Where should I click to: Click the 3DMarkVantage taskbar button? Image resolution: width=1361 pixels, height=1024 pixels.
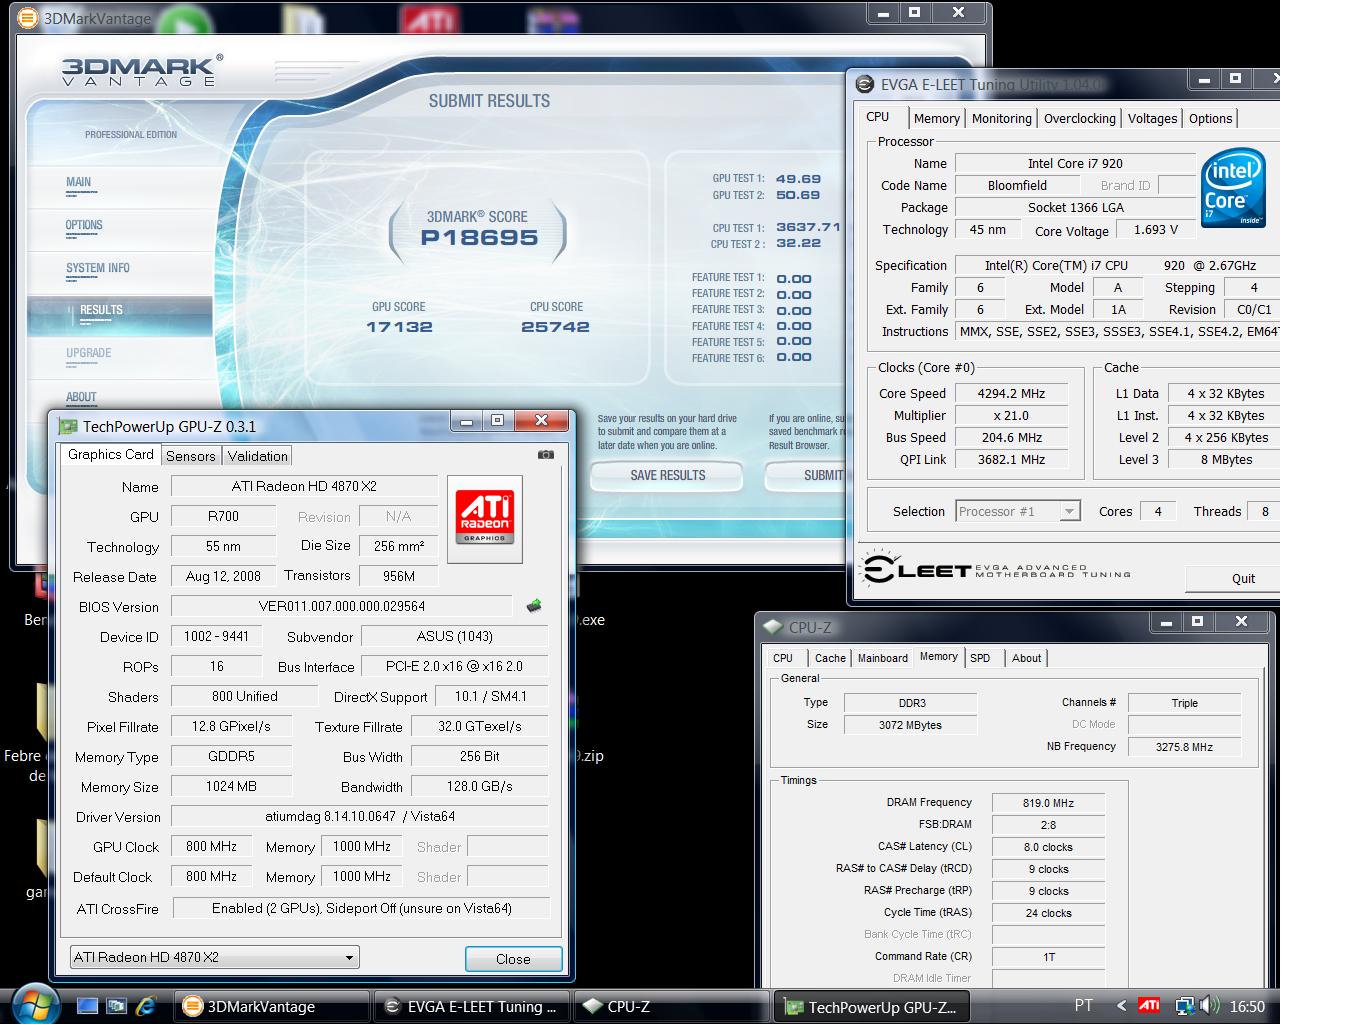click(x=271, y=1007)
